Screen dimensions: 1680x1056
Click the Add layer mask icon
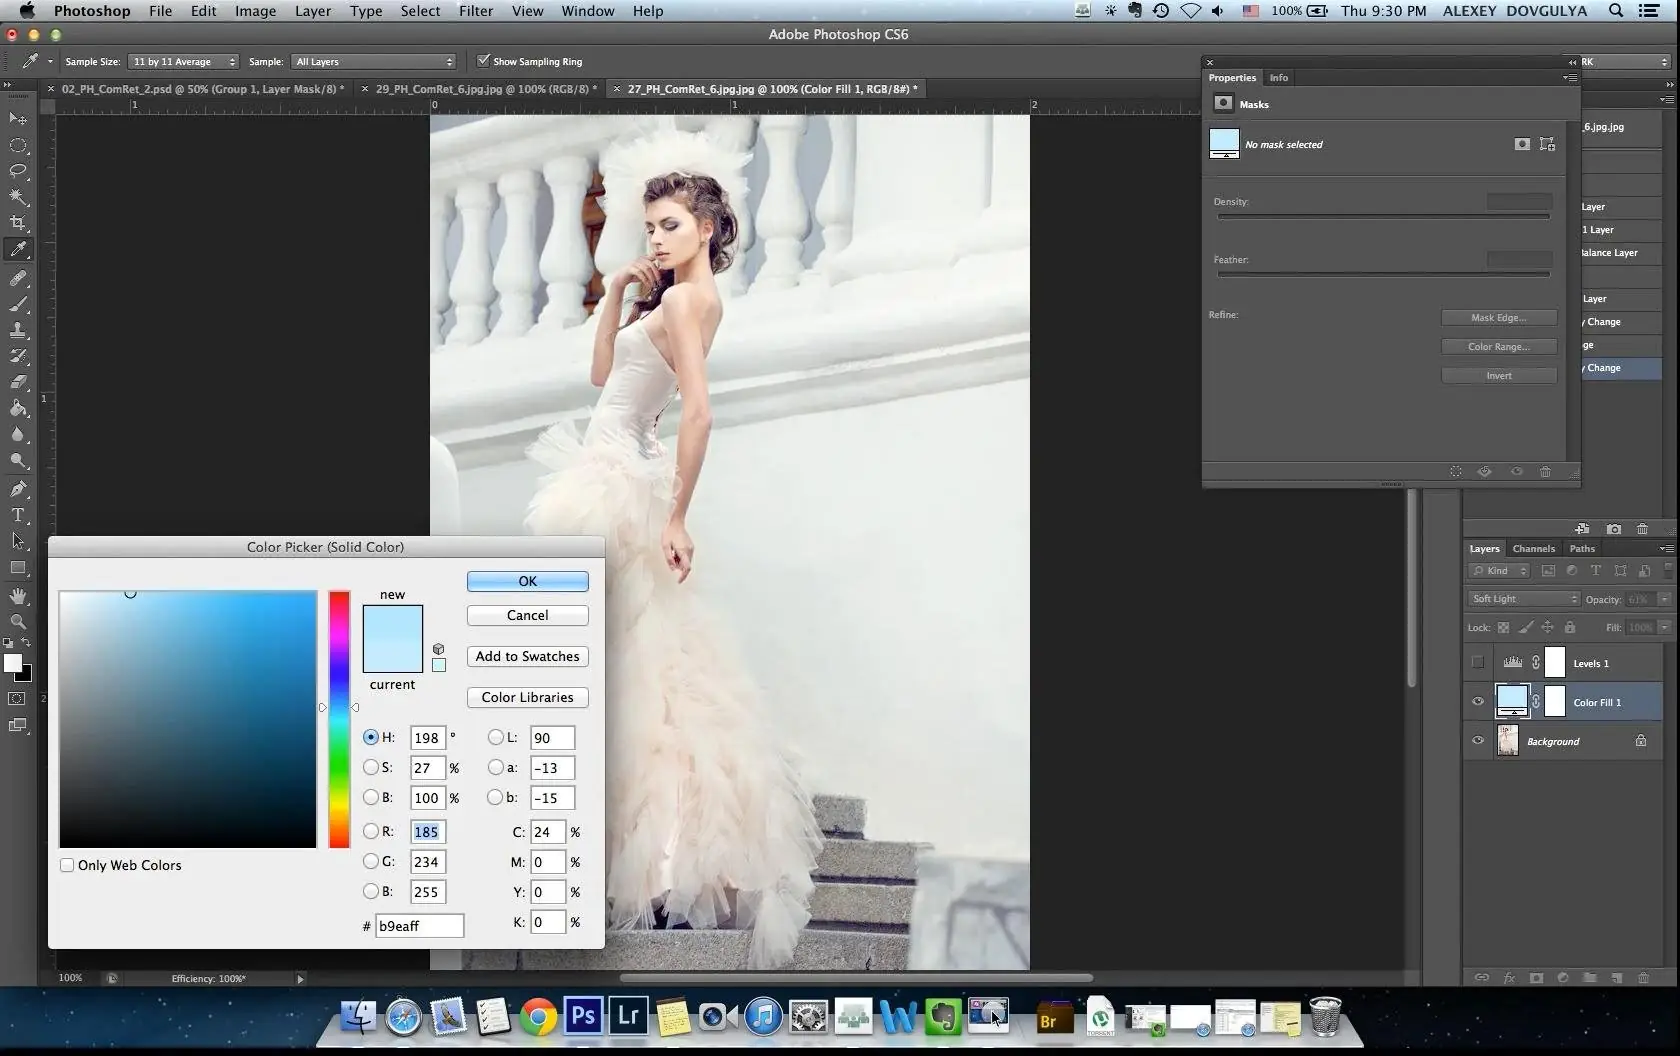point(1537,978)
